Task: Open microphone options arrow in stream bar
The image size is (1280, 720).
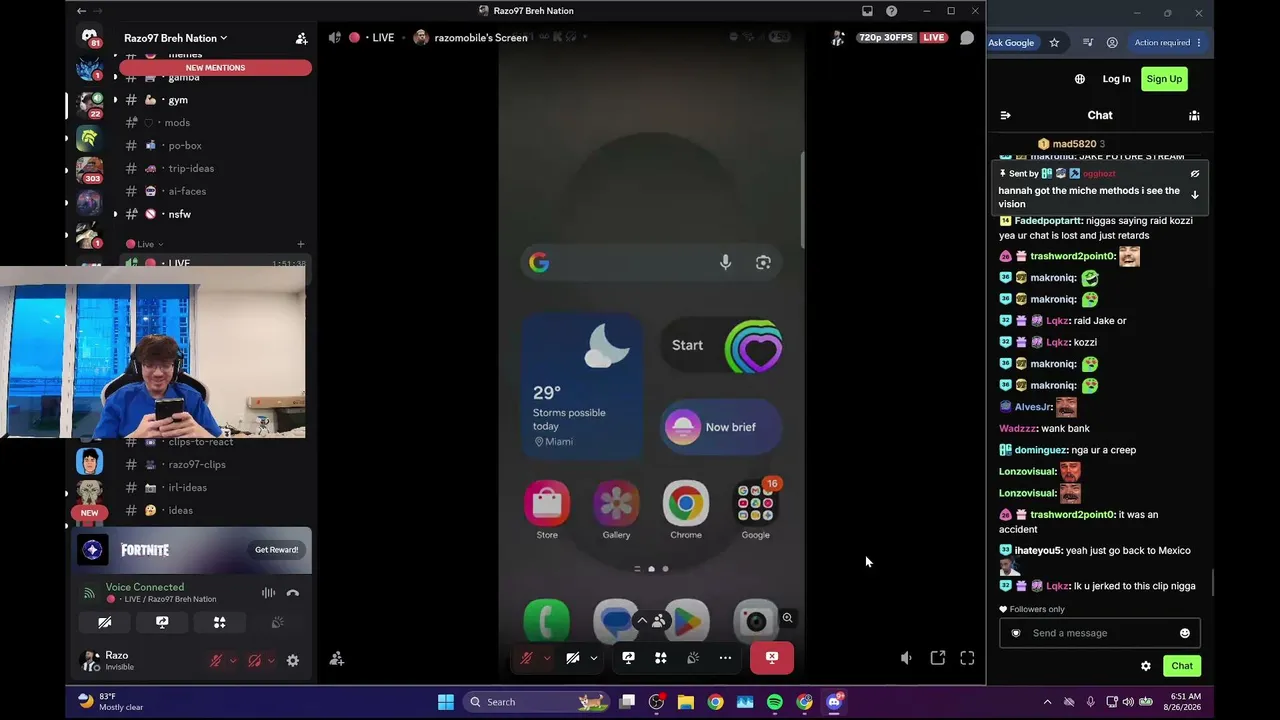Action: (x=546, y=658)
